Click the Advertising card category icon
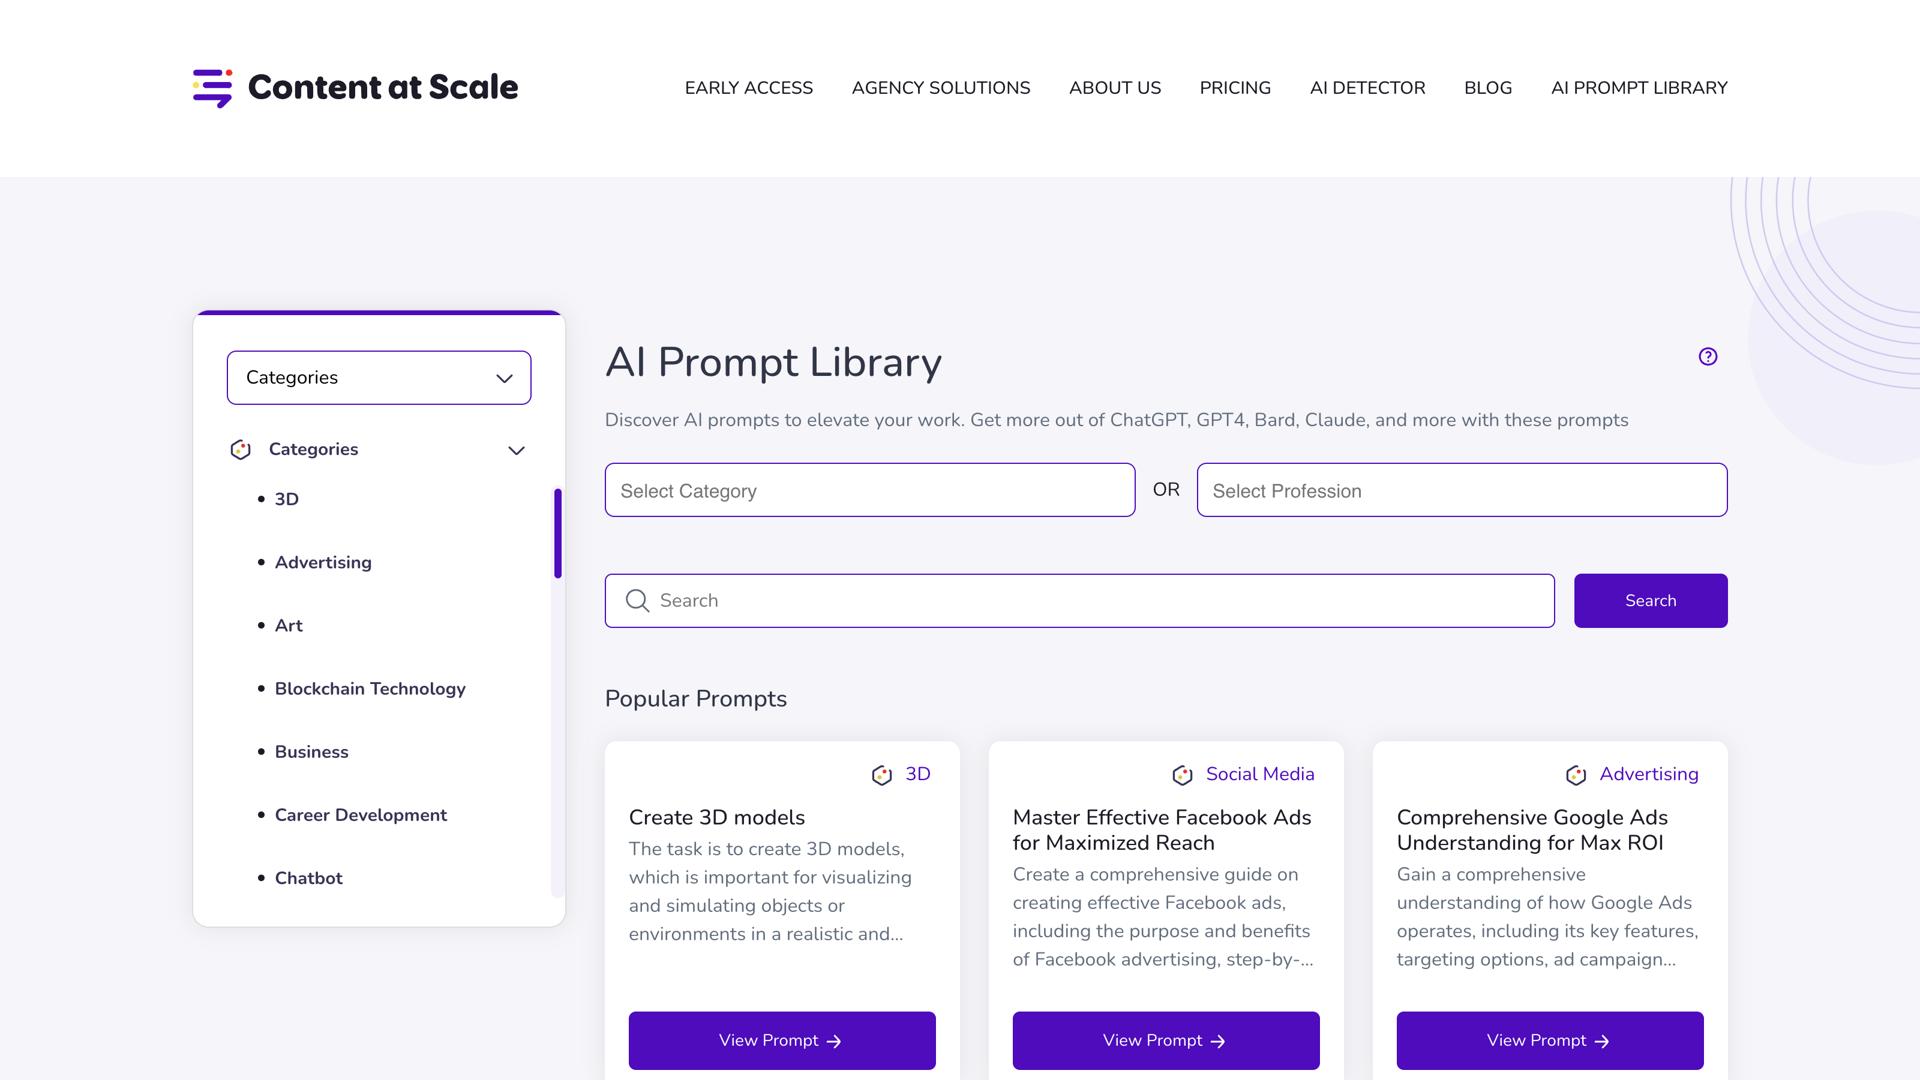 pos(1576,775)
